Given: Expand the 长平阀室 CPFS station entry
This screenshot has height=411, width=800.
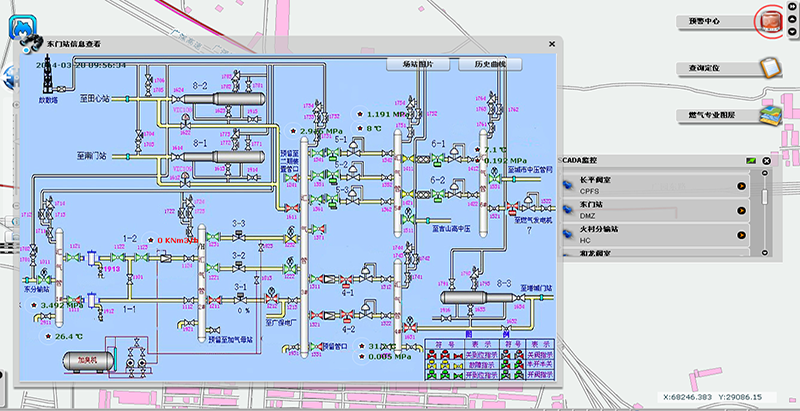Looking at the screenshot, I should click(741, 185).
